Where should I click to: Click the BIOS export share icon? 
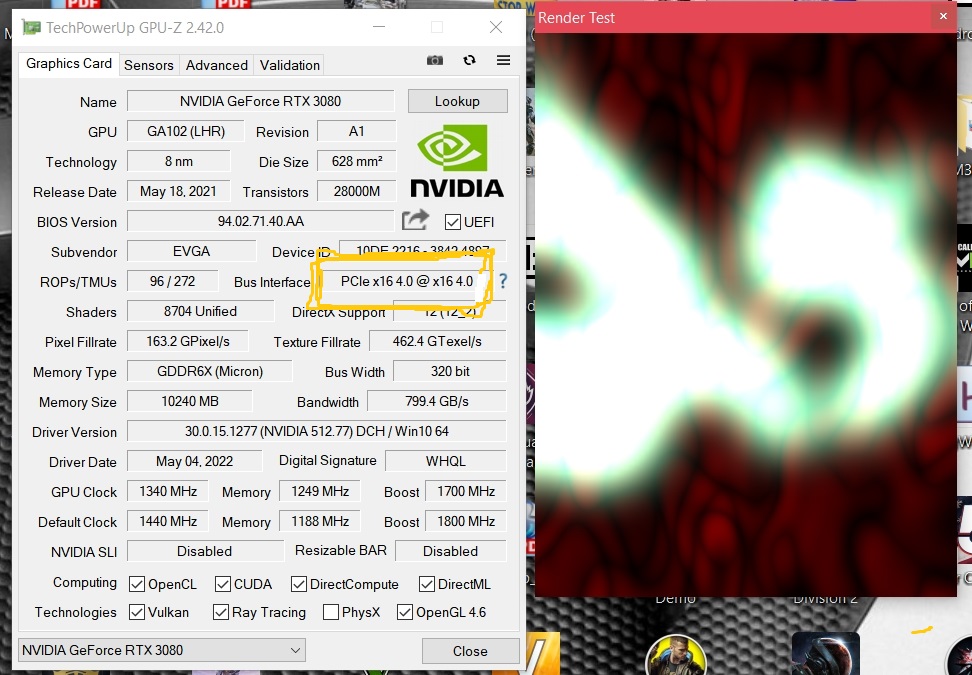tap(415, 220)
